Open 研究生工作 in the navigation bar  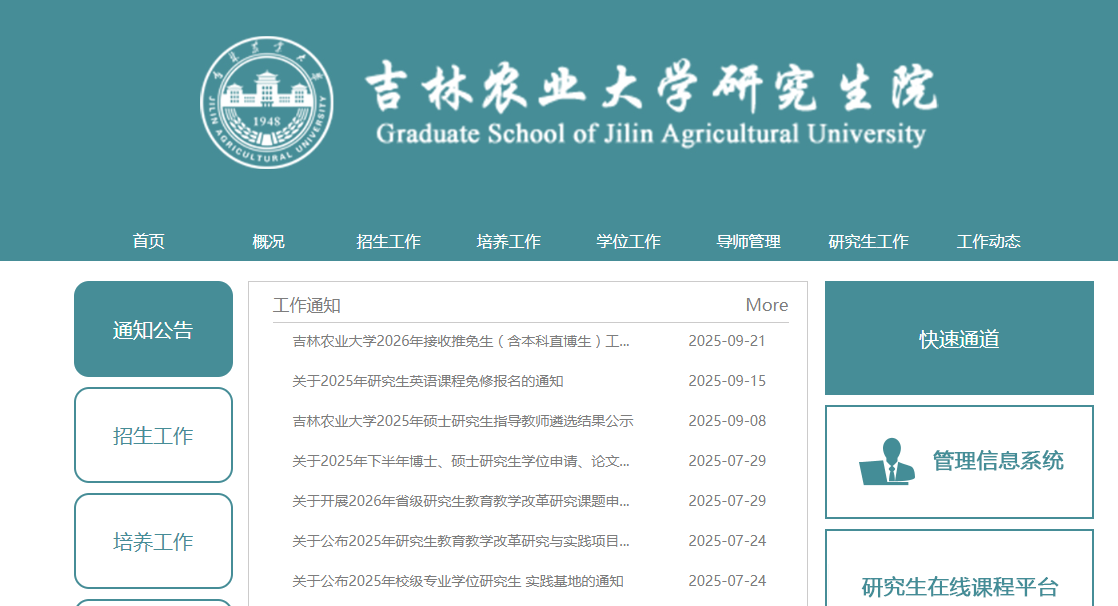tap(868, 241)
